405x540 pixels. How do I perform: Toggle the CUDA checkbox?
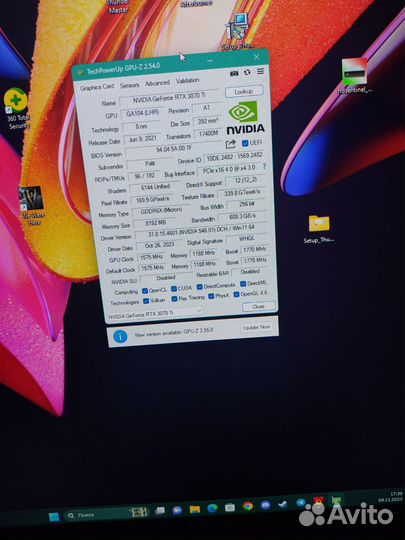174,289
